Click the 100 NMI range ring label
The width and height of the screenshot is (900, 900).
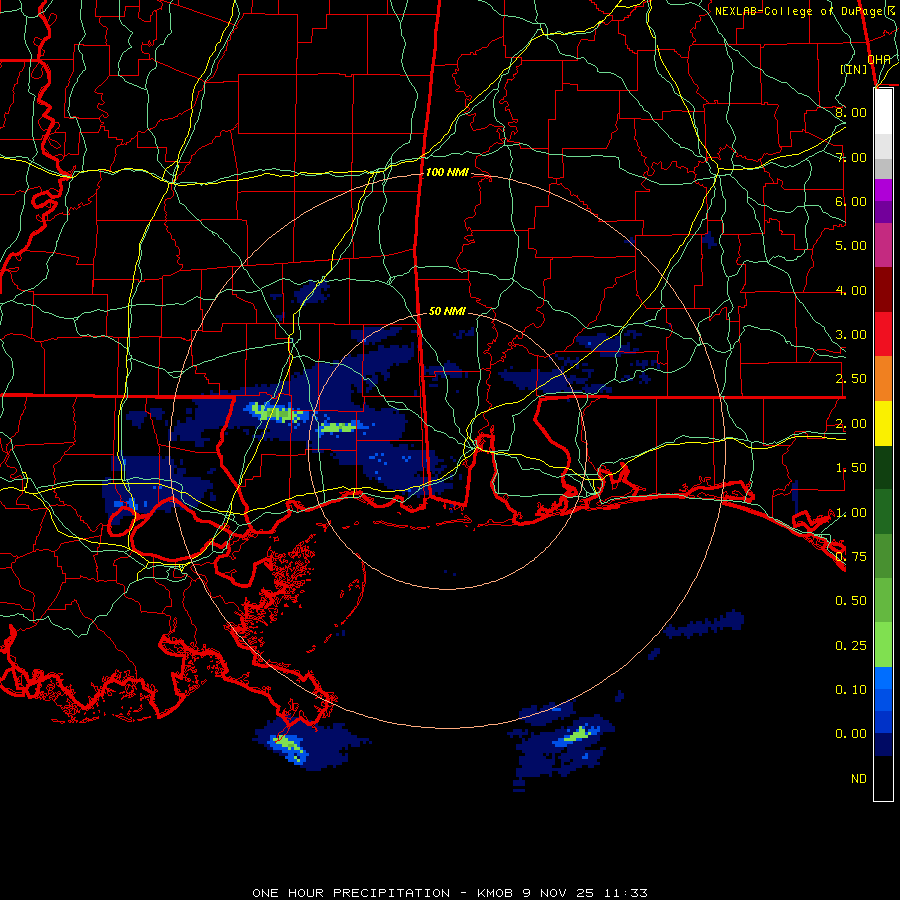pyautogui.click(x=447, y=172)
